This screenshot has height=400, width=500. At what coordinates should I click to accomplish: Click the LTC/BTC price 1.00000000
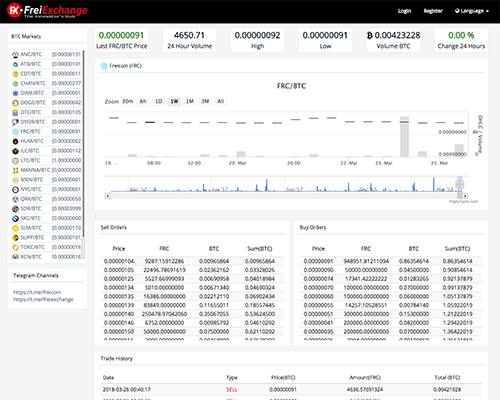point(66,161)
